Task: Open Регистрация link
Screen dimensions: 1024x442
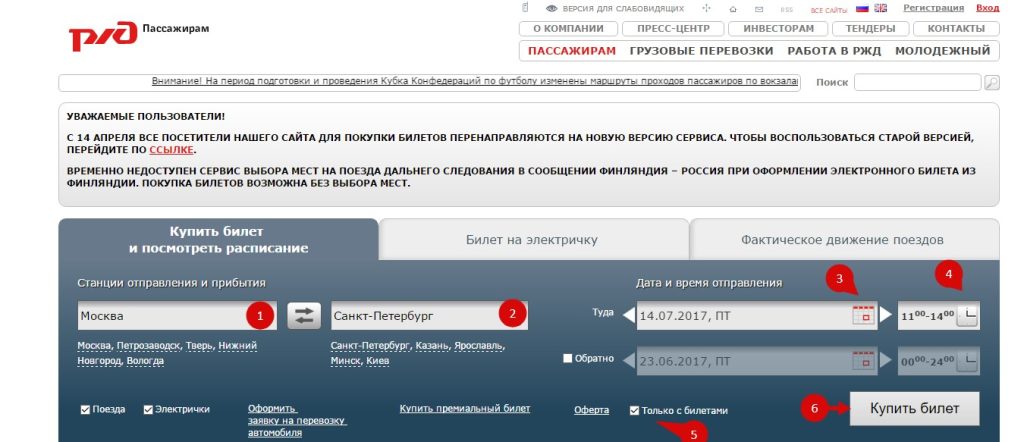Action: (933, 8)
